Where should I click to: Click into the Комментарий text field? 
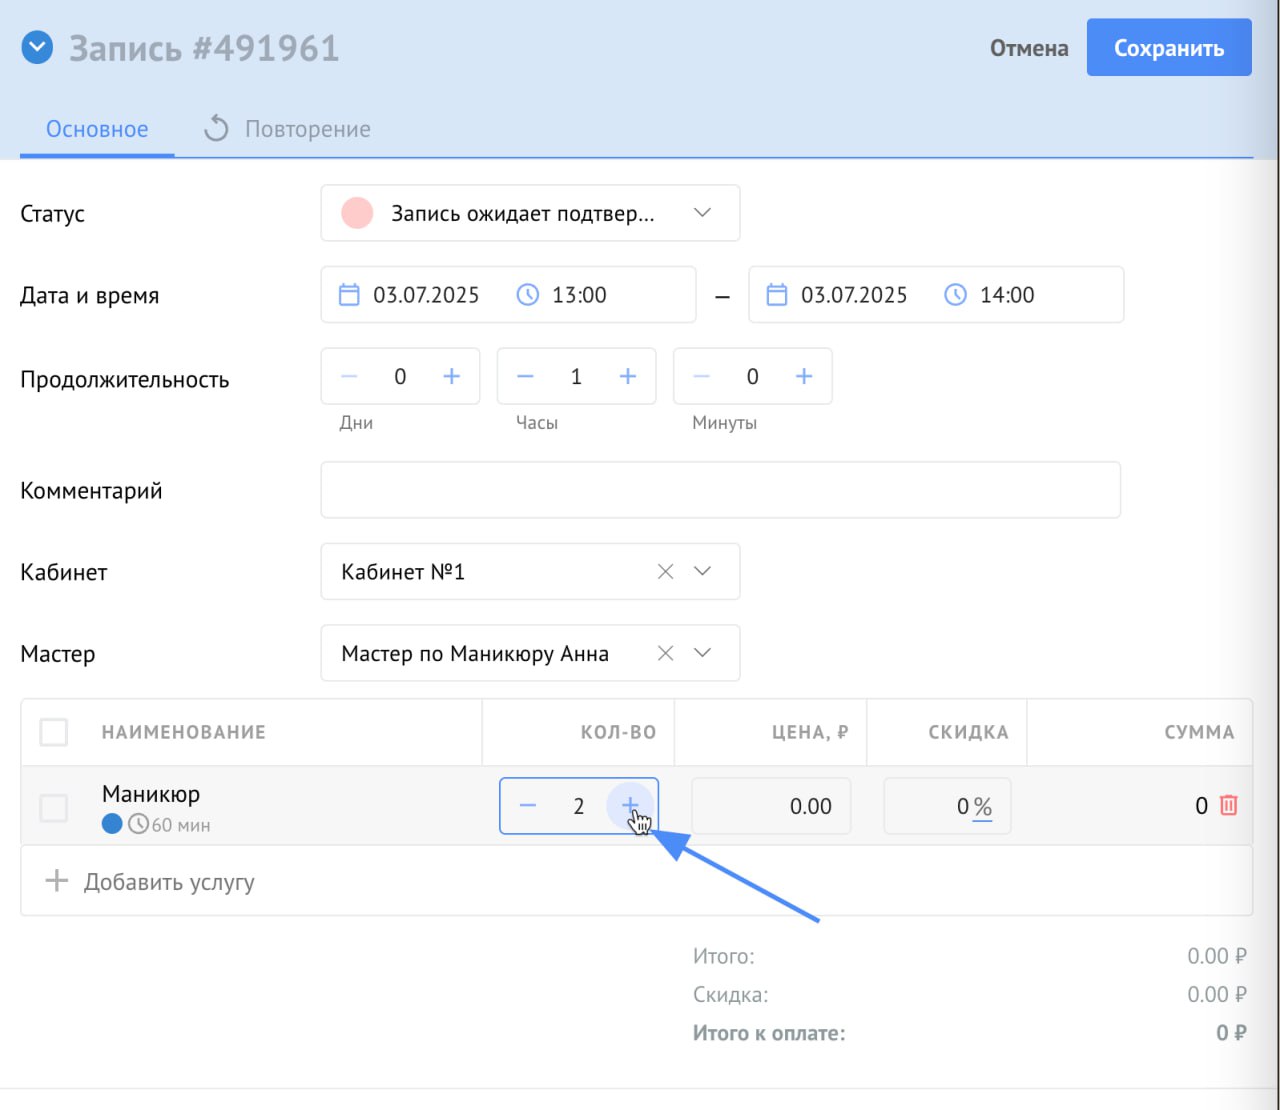(720, 490)
